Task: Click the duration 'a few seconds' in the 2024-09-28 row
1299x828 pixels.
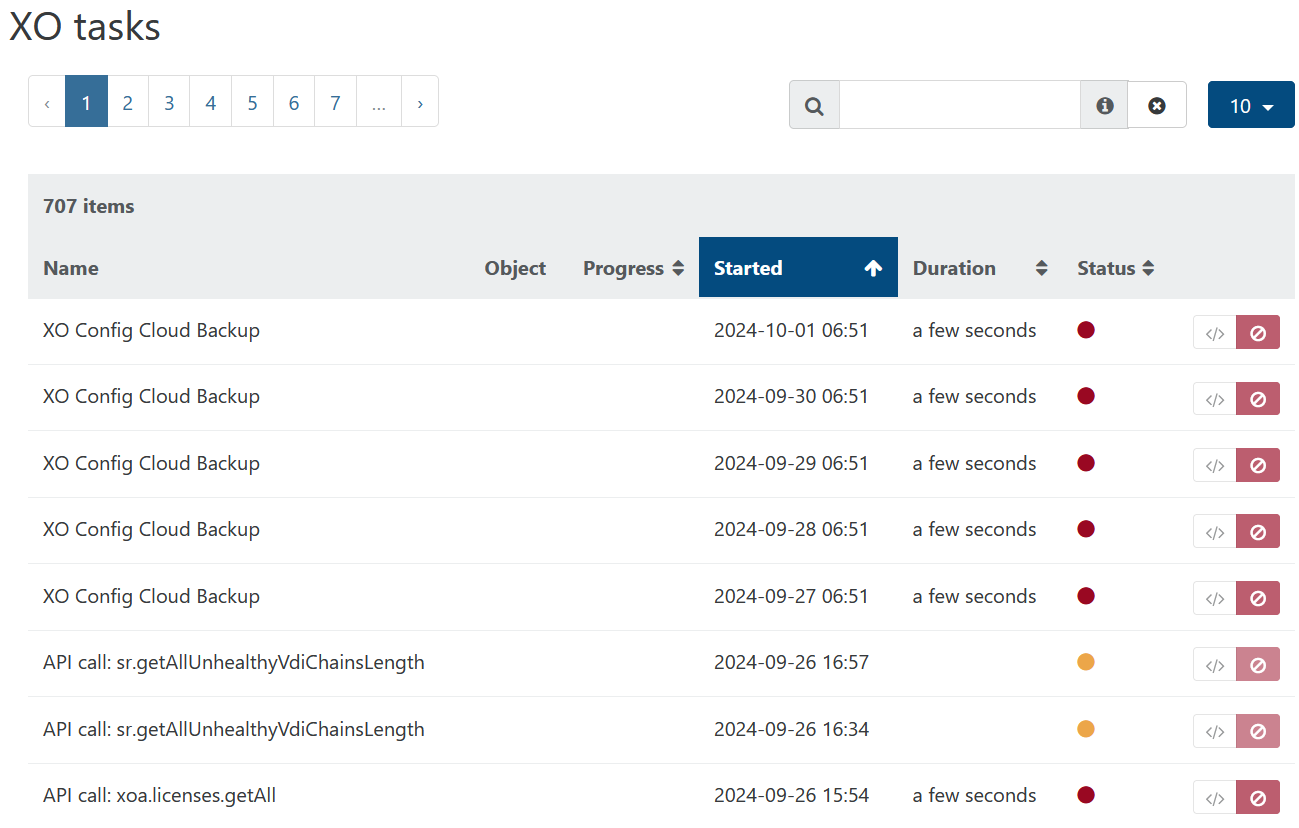Action: tap(974, 529)
